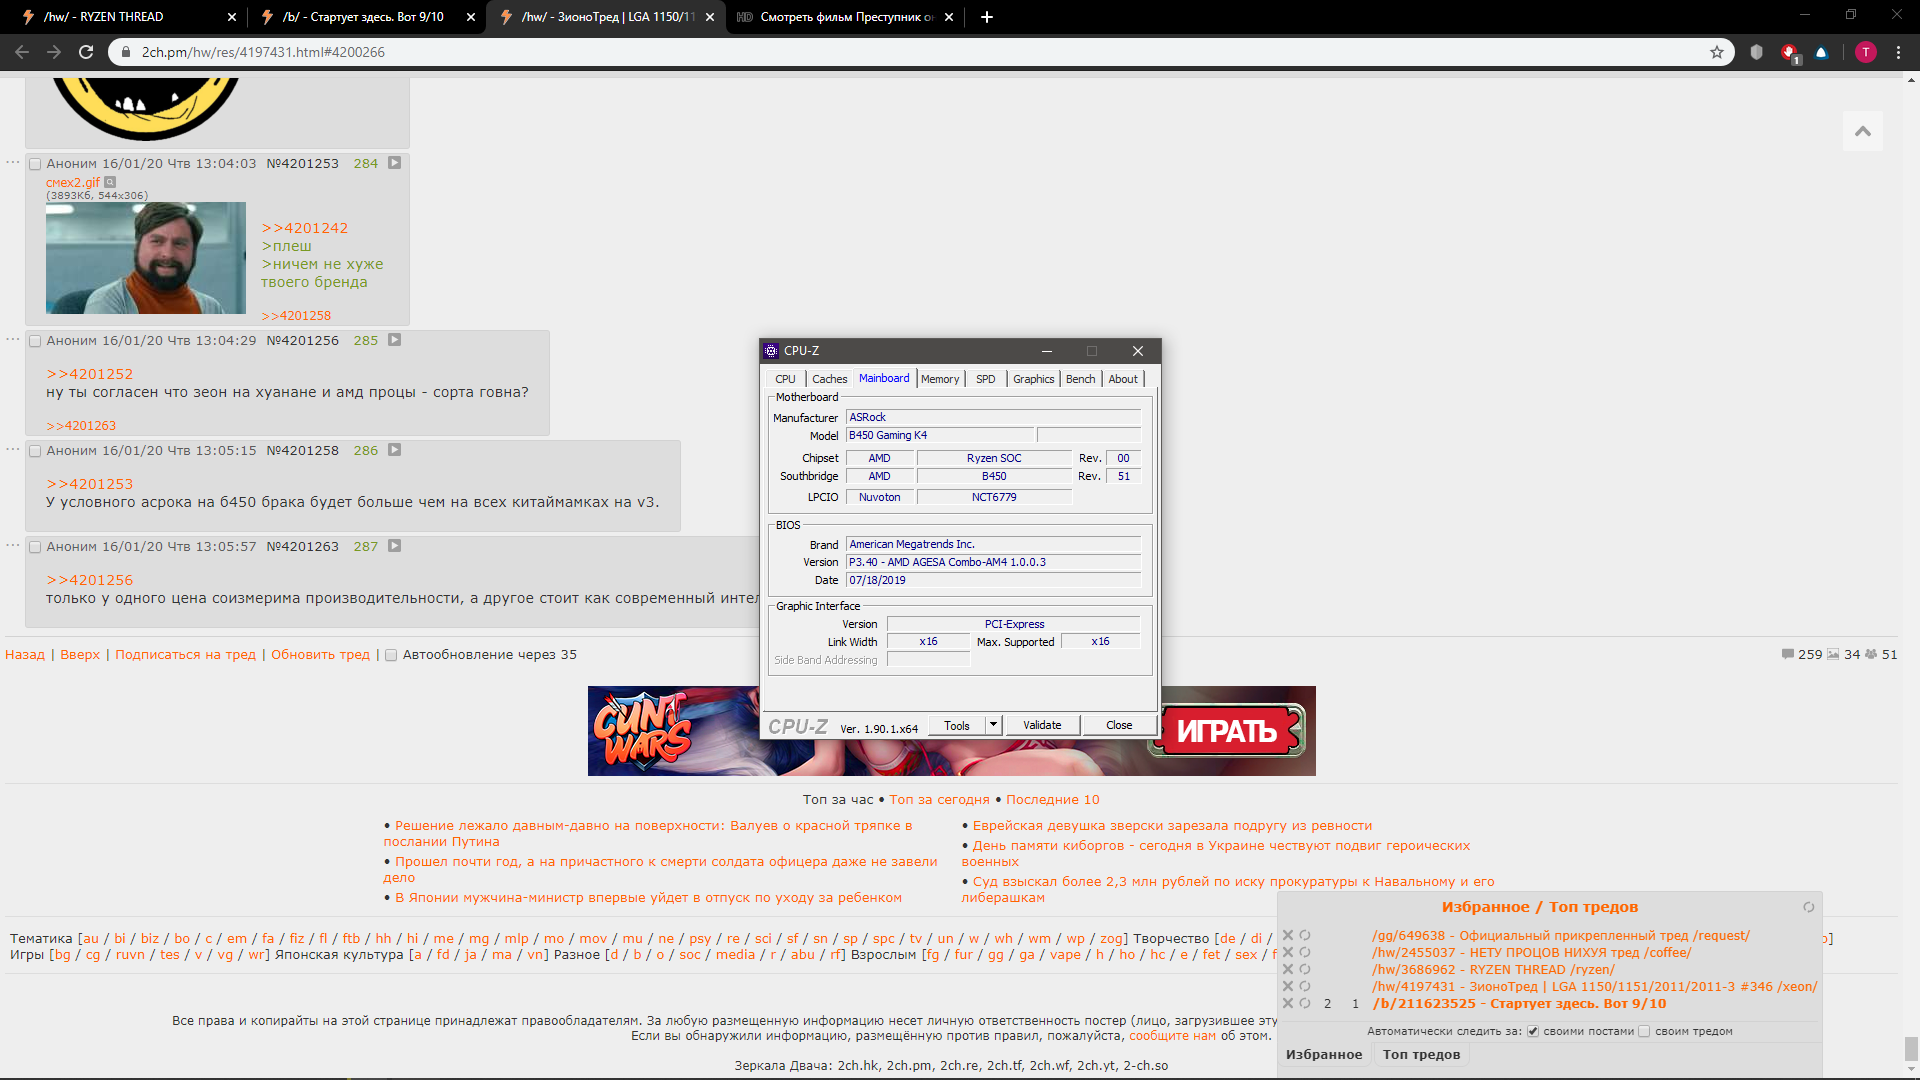
Task: Click the scroll-to-top arrow button
Action: click(x=1862, y=131)
